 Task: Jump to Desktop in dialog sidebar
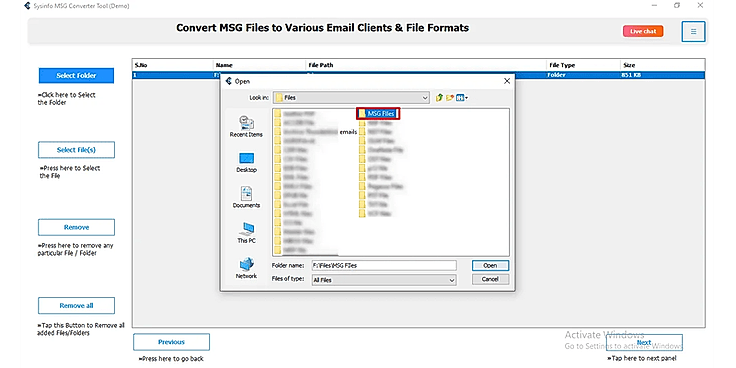[x=246, y=162]
